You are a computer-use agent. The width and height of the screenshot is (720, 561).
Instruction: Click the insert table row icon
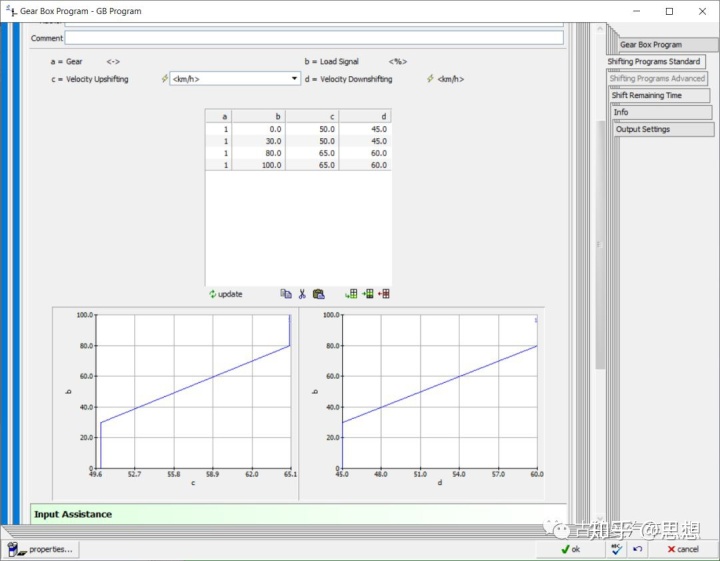367,294
